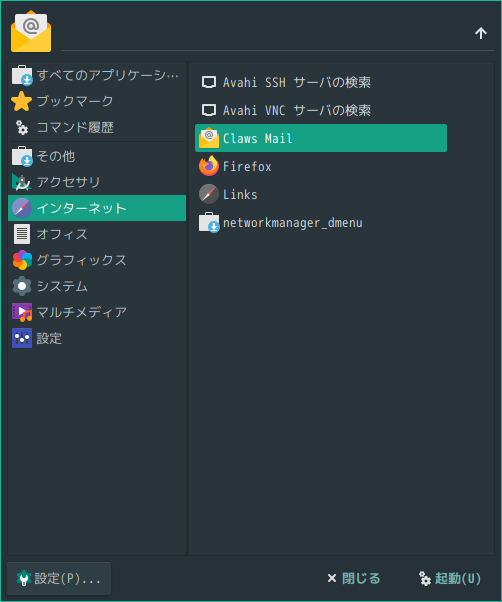Image resolution: width=502 pixels, height=602 pixels.
Task: Click the 設定 mixer sliders icon in the category list
Action: point(22,338)
